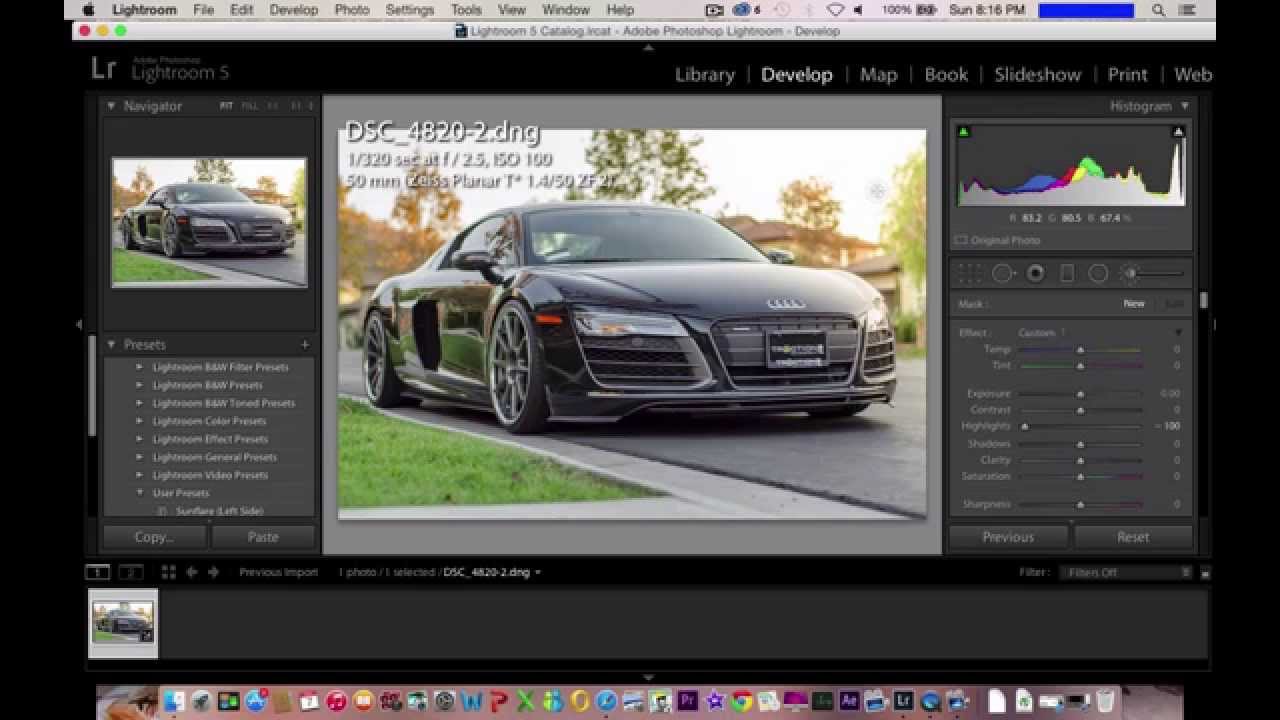The height and width of the screenshot is (720, 1280).
Task: Click the Exposure slider handle
Action: [x=1080, y=394]
